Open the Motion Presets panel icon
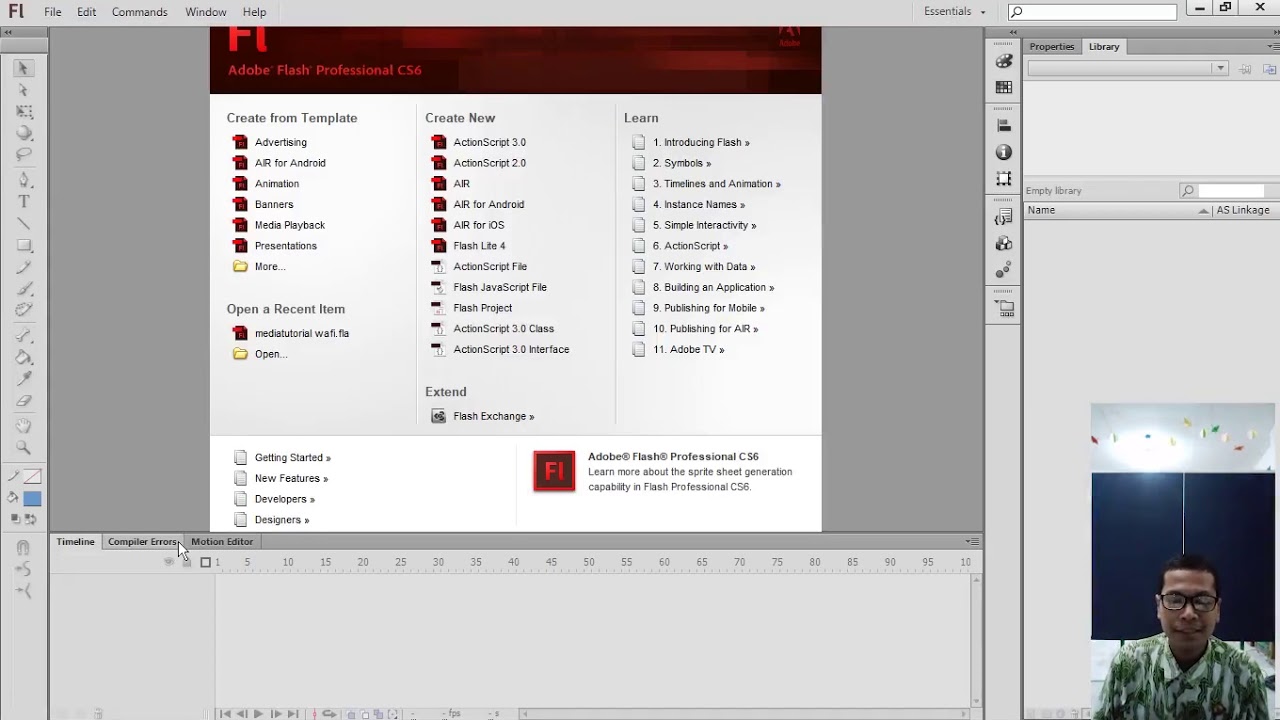Image resolution: width=1280 pixels, height=720 pixels. click(1004, 270)
